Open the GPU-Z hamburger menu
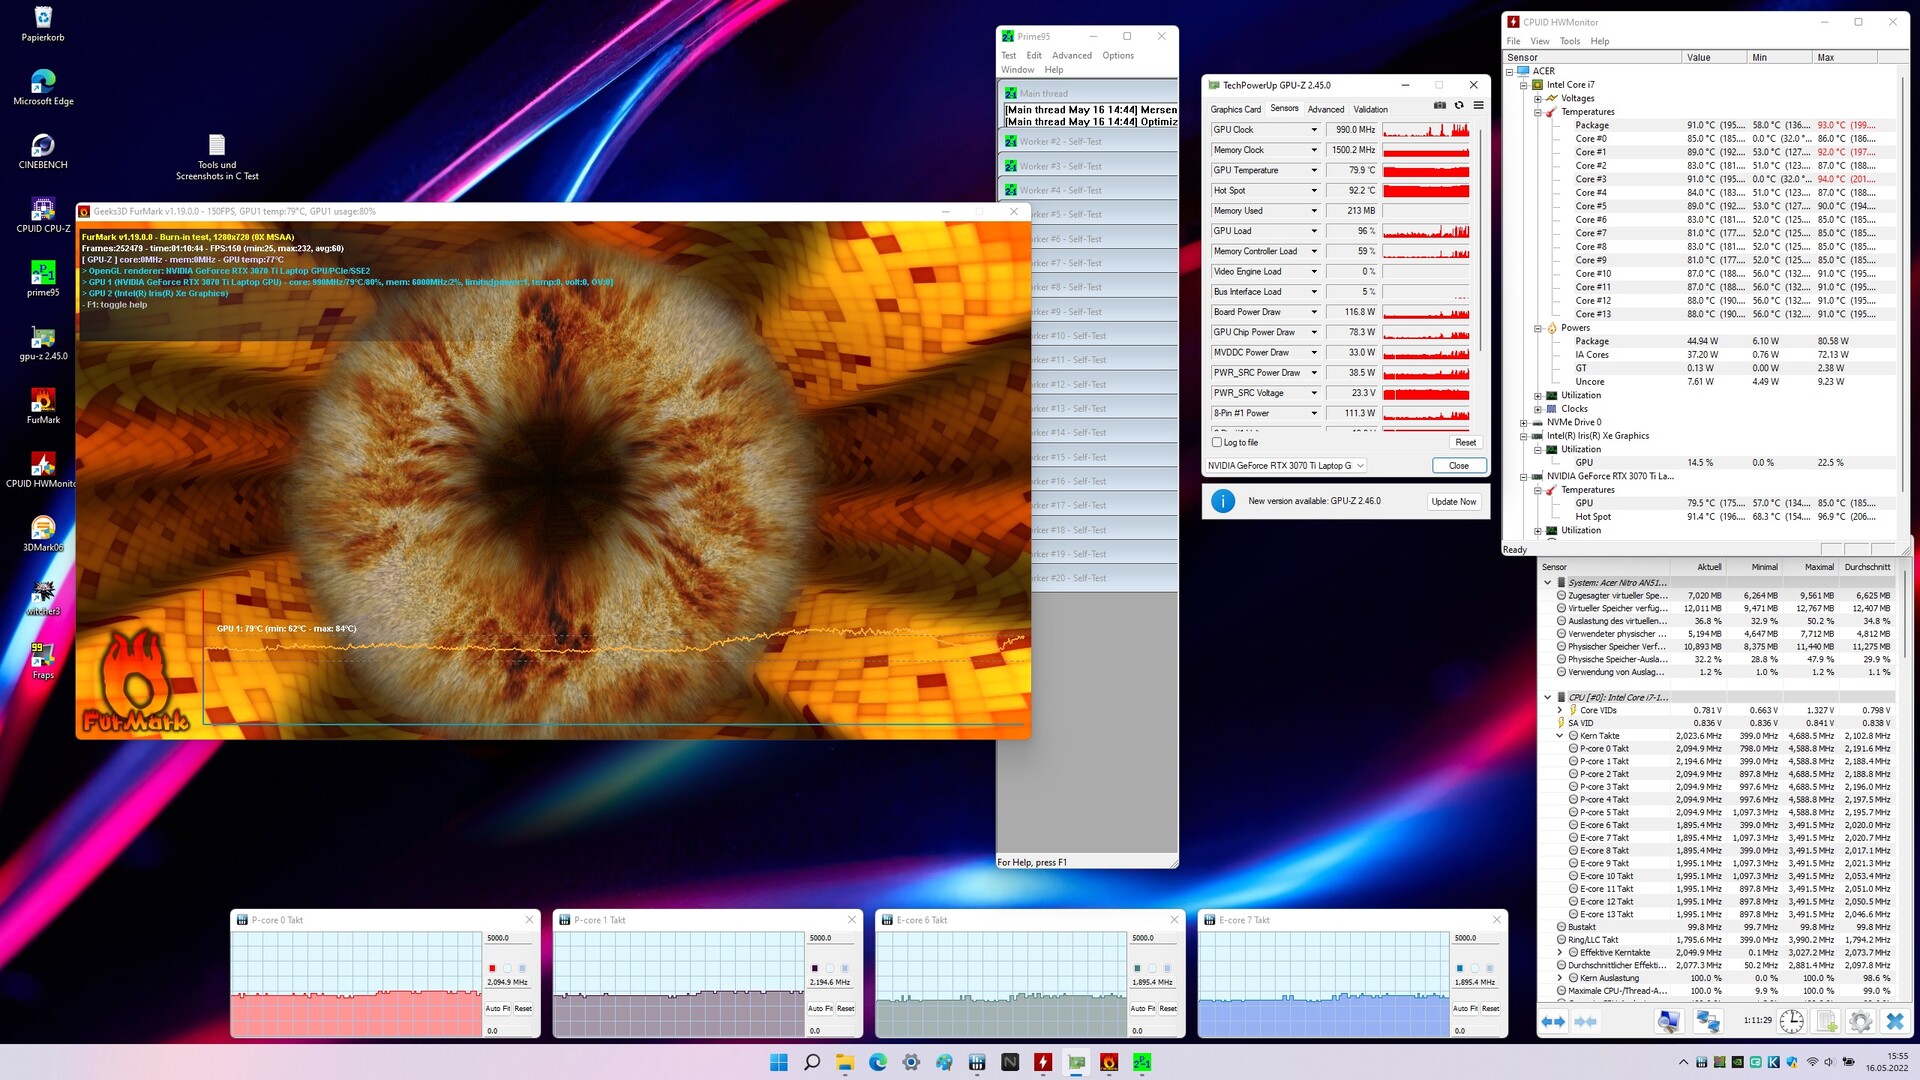1920x1080 pixels. coord(1478,105)
